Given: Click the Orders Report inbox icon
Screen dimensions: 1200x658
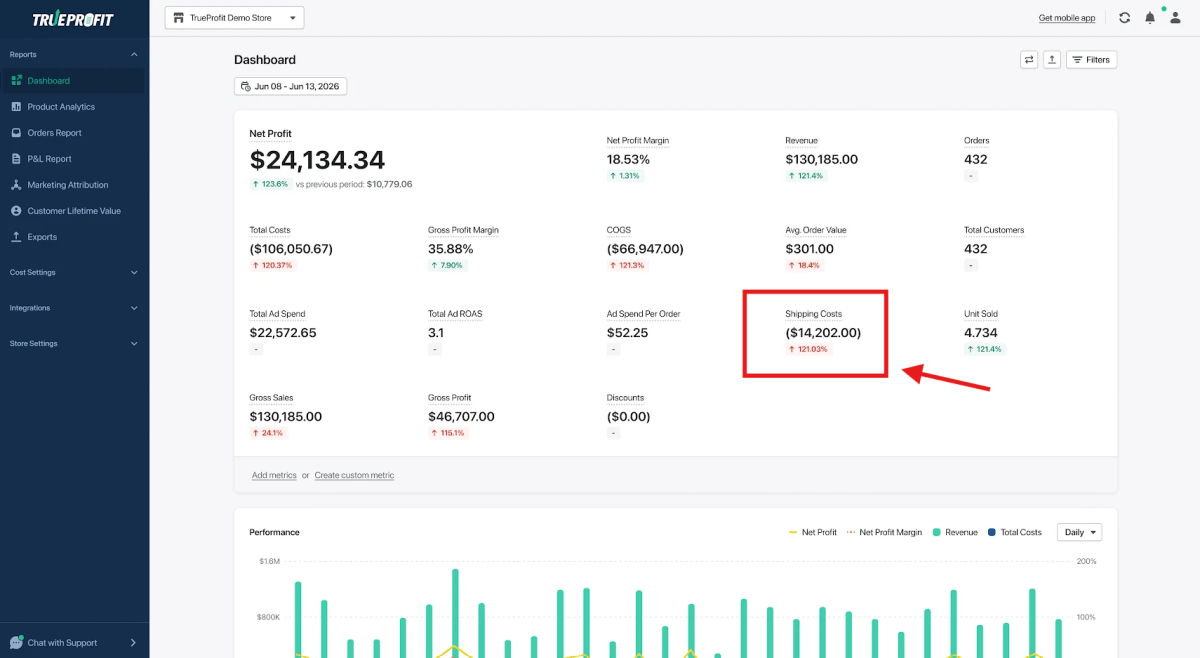Looking at the screenshot, I should point(17,133).
